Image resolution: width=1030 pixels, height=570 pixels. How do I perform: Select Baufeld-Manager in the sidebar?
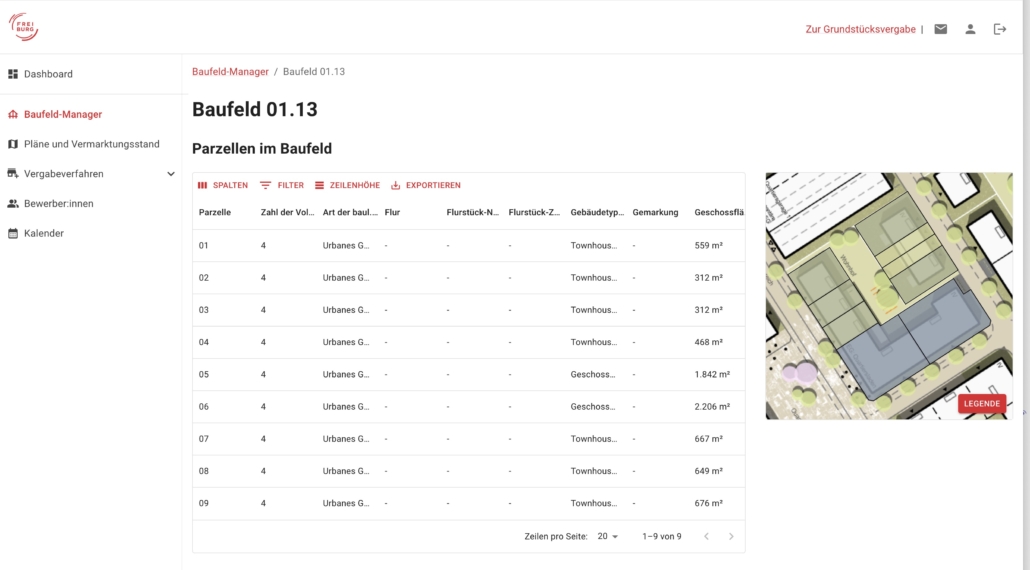pos(62,114)
